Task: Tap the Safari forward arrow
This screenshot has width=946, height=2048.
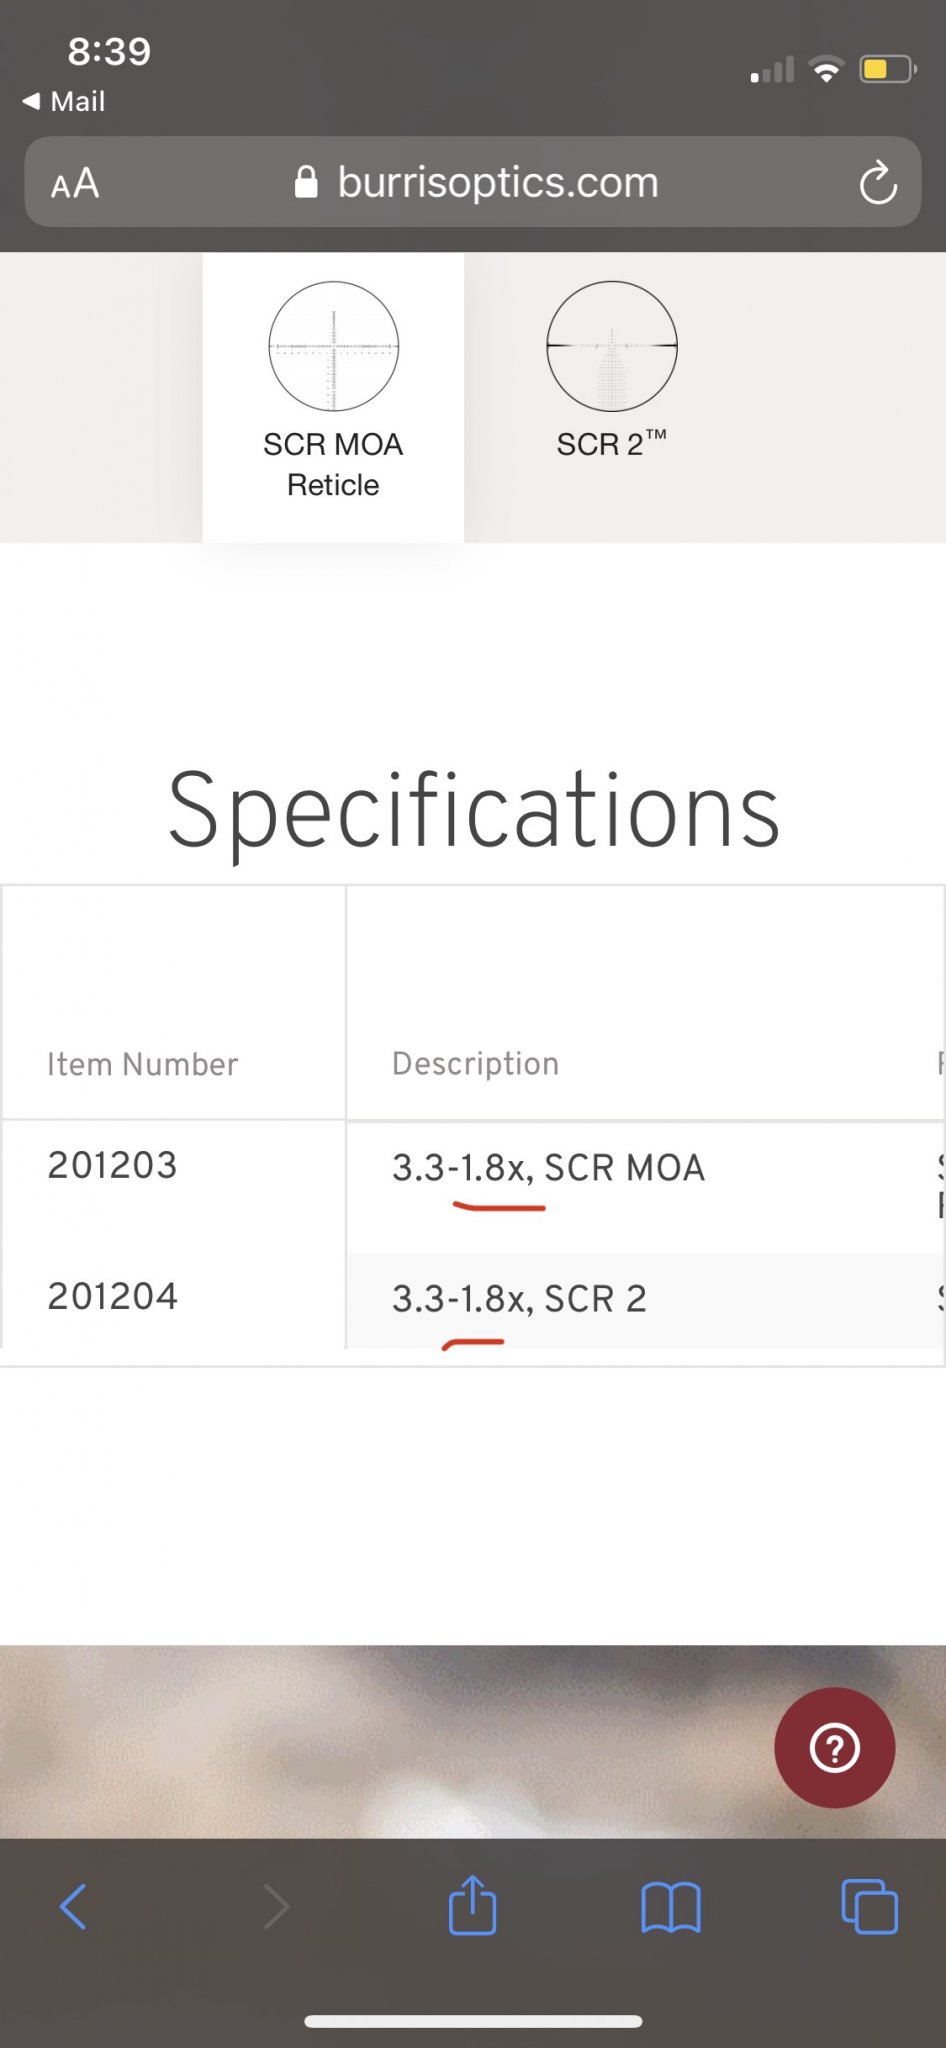Action: click(x=276, y=1906)
